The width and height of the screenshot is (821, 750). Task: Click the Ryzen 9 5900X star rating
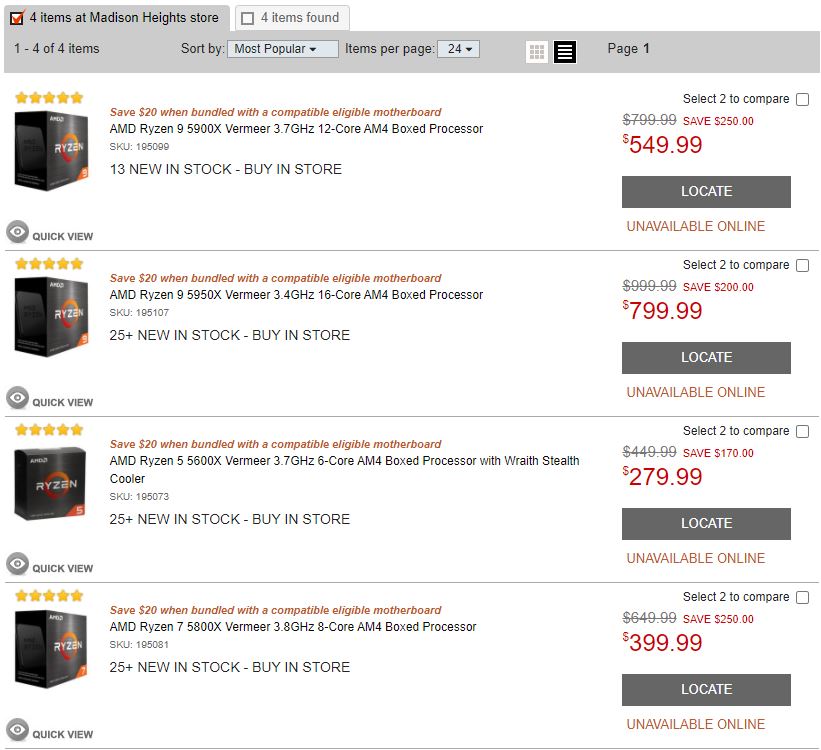point(49,98)
